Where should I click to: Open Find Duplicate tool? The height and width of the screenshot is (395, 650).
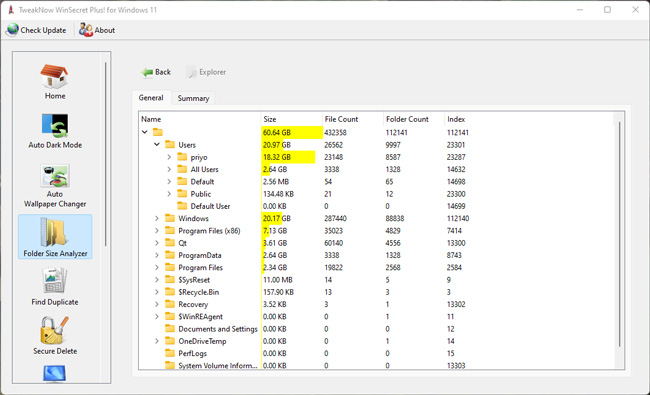click(x=55, y=286)
